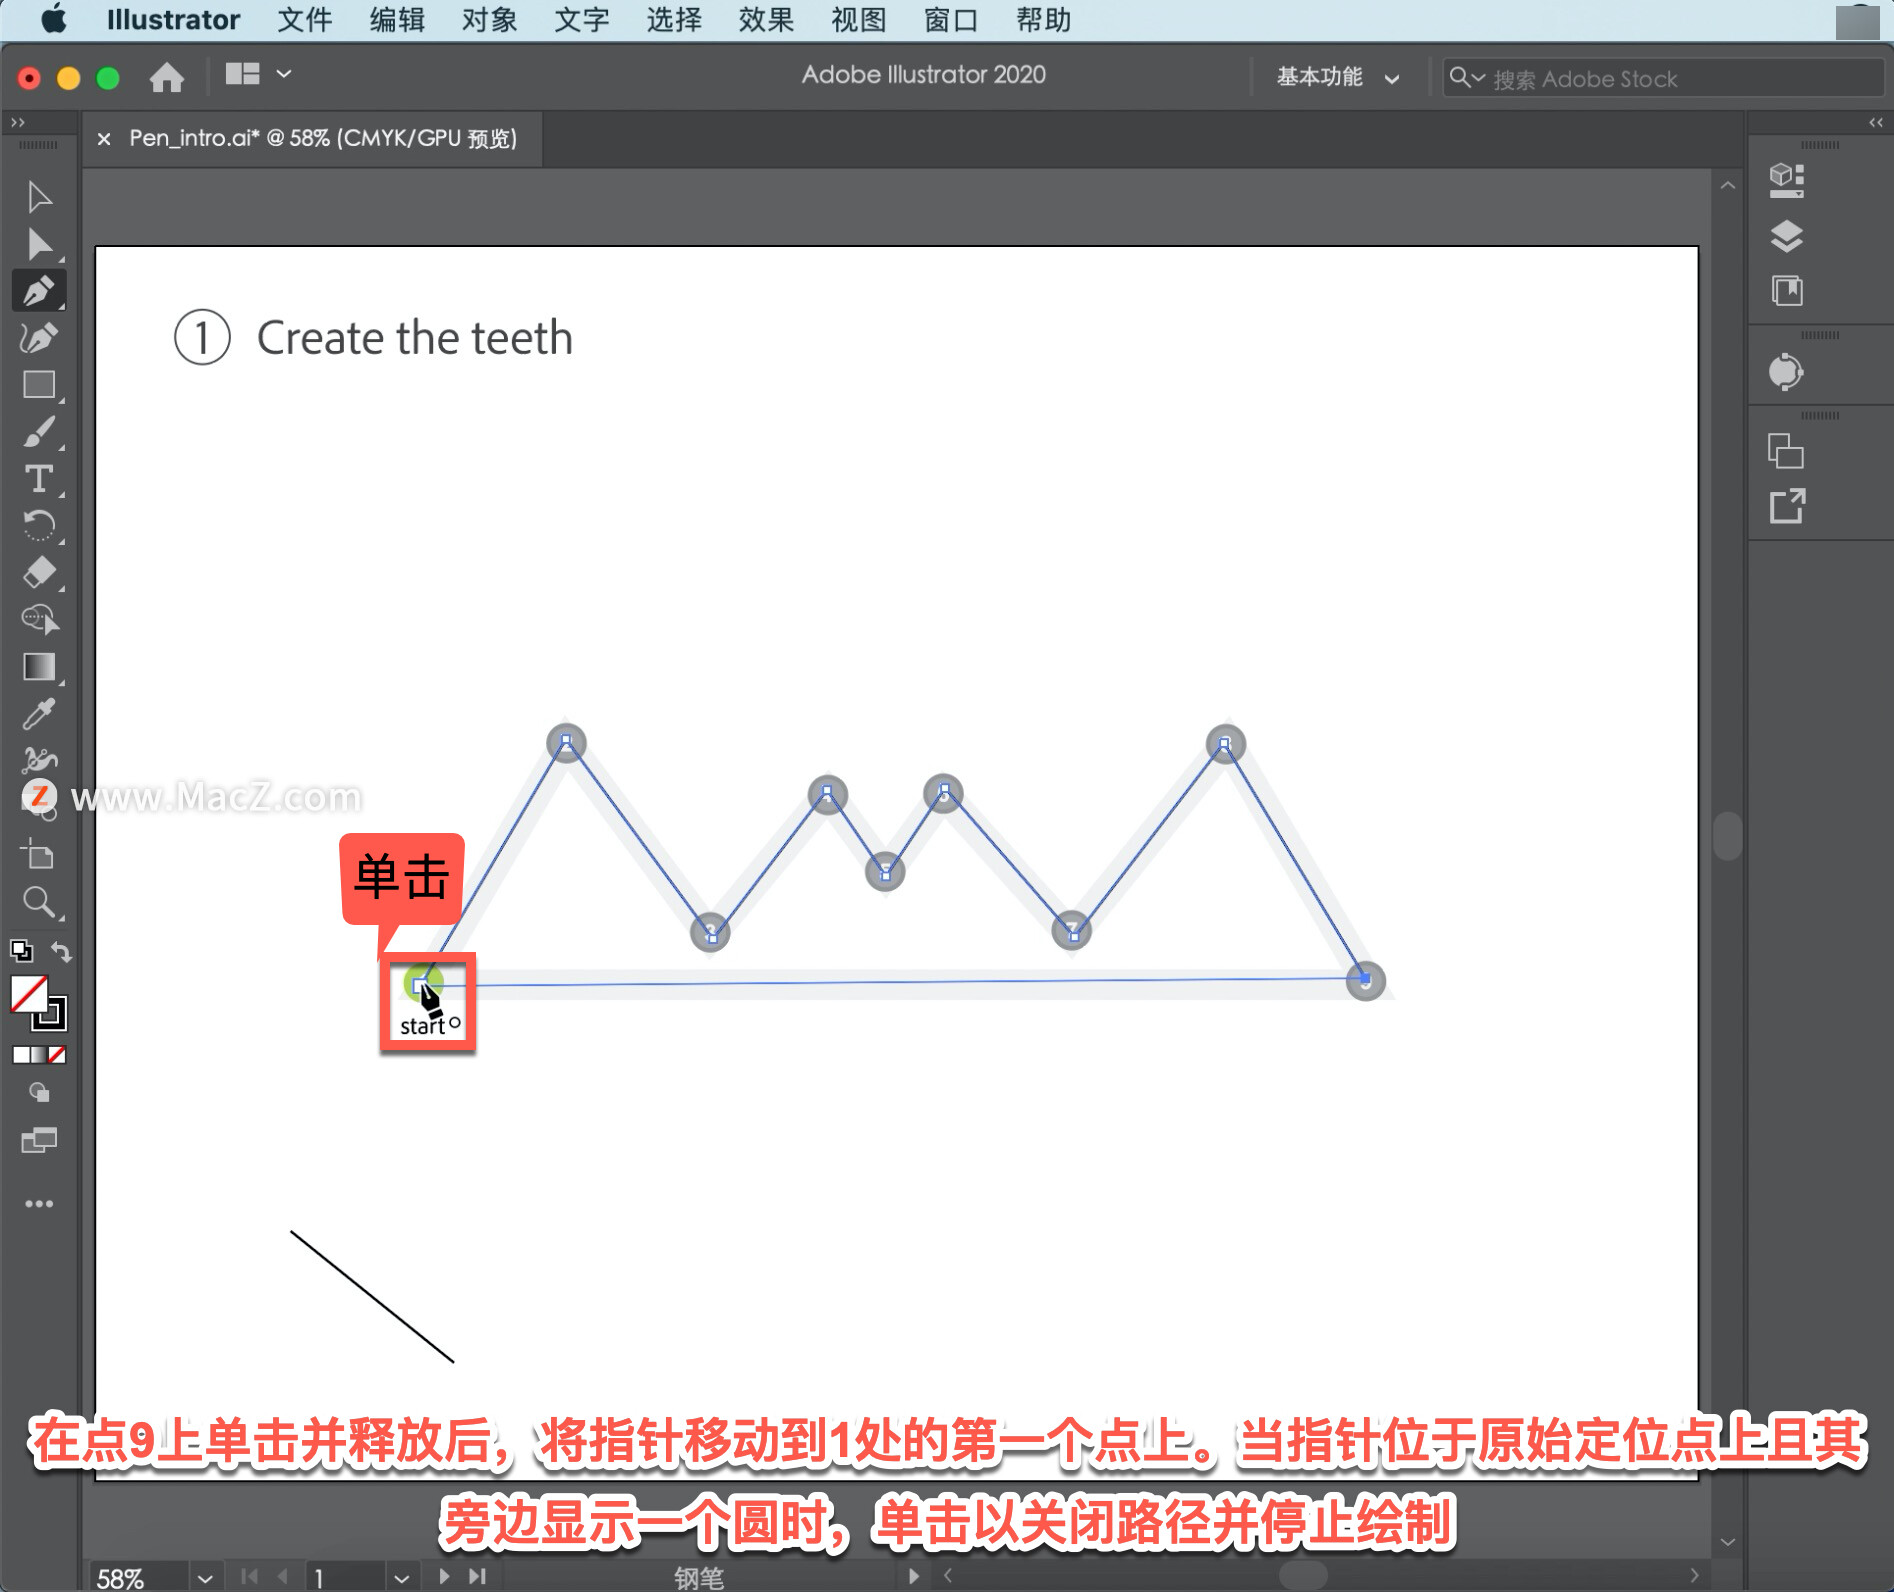Select the Paintbrush tool

(x=39, y=432)
